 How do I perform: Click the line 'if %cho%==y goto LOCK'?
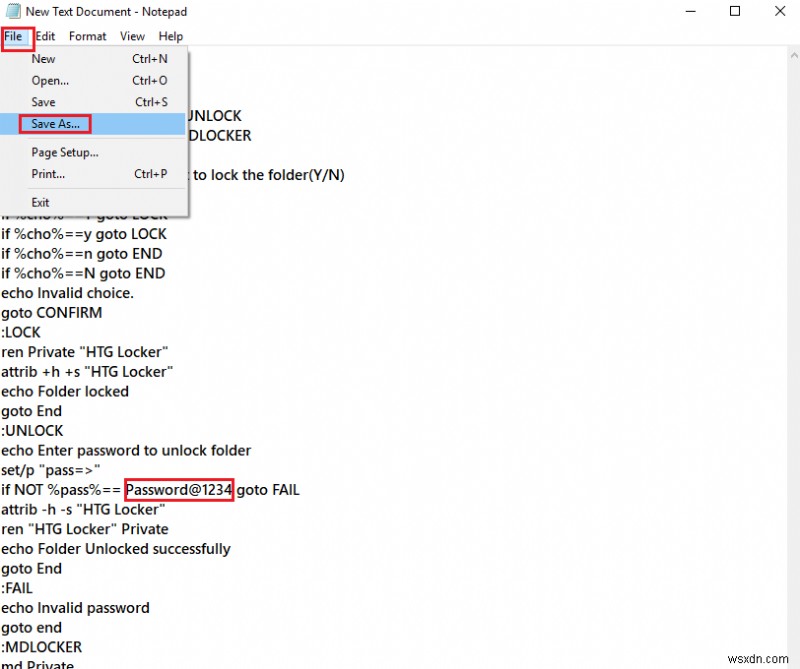click(x=84, y=234)
